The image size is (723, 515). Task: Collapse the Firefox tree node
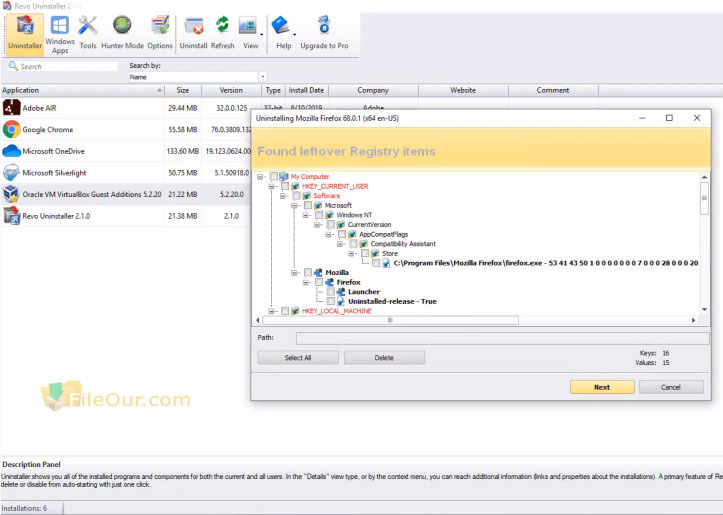click(x=306, y=282)
